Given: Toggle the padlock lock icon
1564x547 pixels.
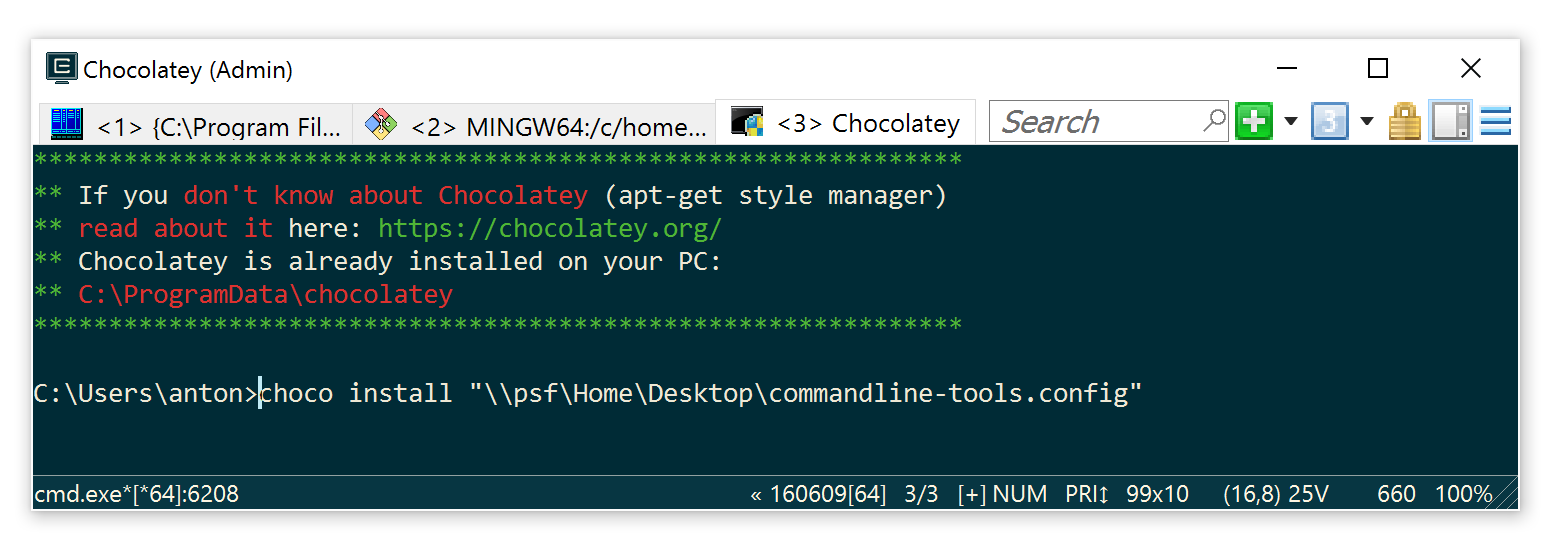Looking at the screenshot, I should (1405, 122).
